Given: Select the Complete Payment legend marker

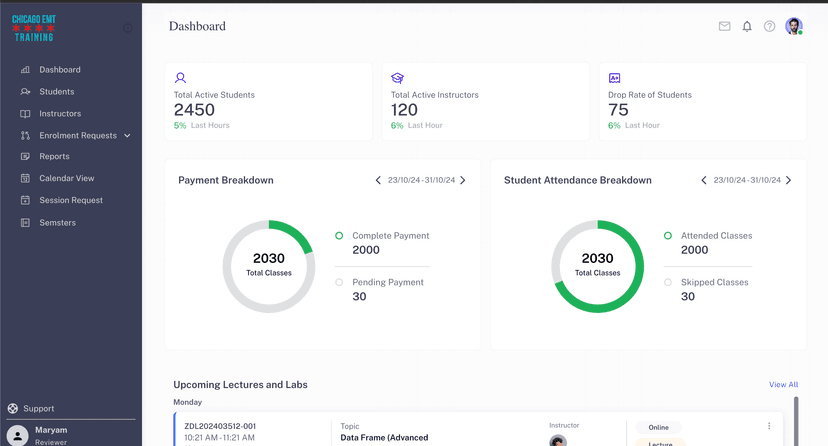Looking at the screenshot, I should (339, 236).
